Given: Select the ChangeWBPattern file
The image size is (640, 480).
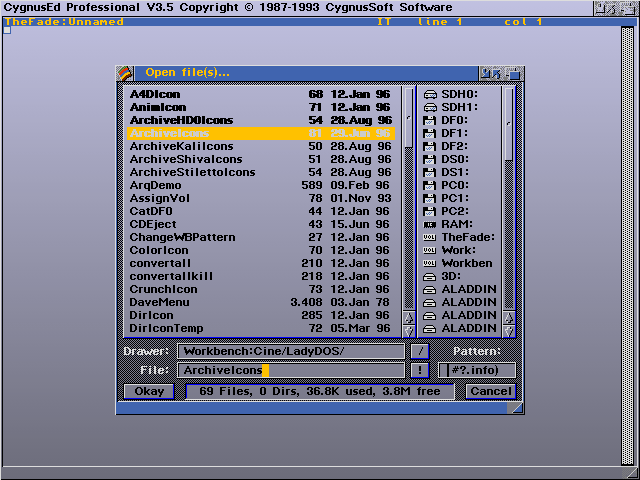Looking at the screenshot, I should click(x=261, y=238).
